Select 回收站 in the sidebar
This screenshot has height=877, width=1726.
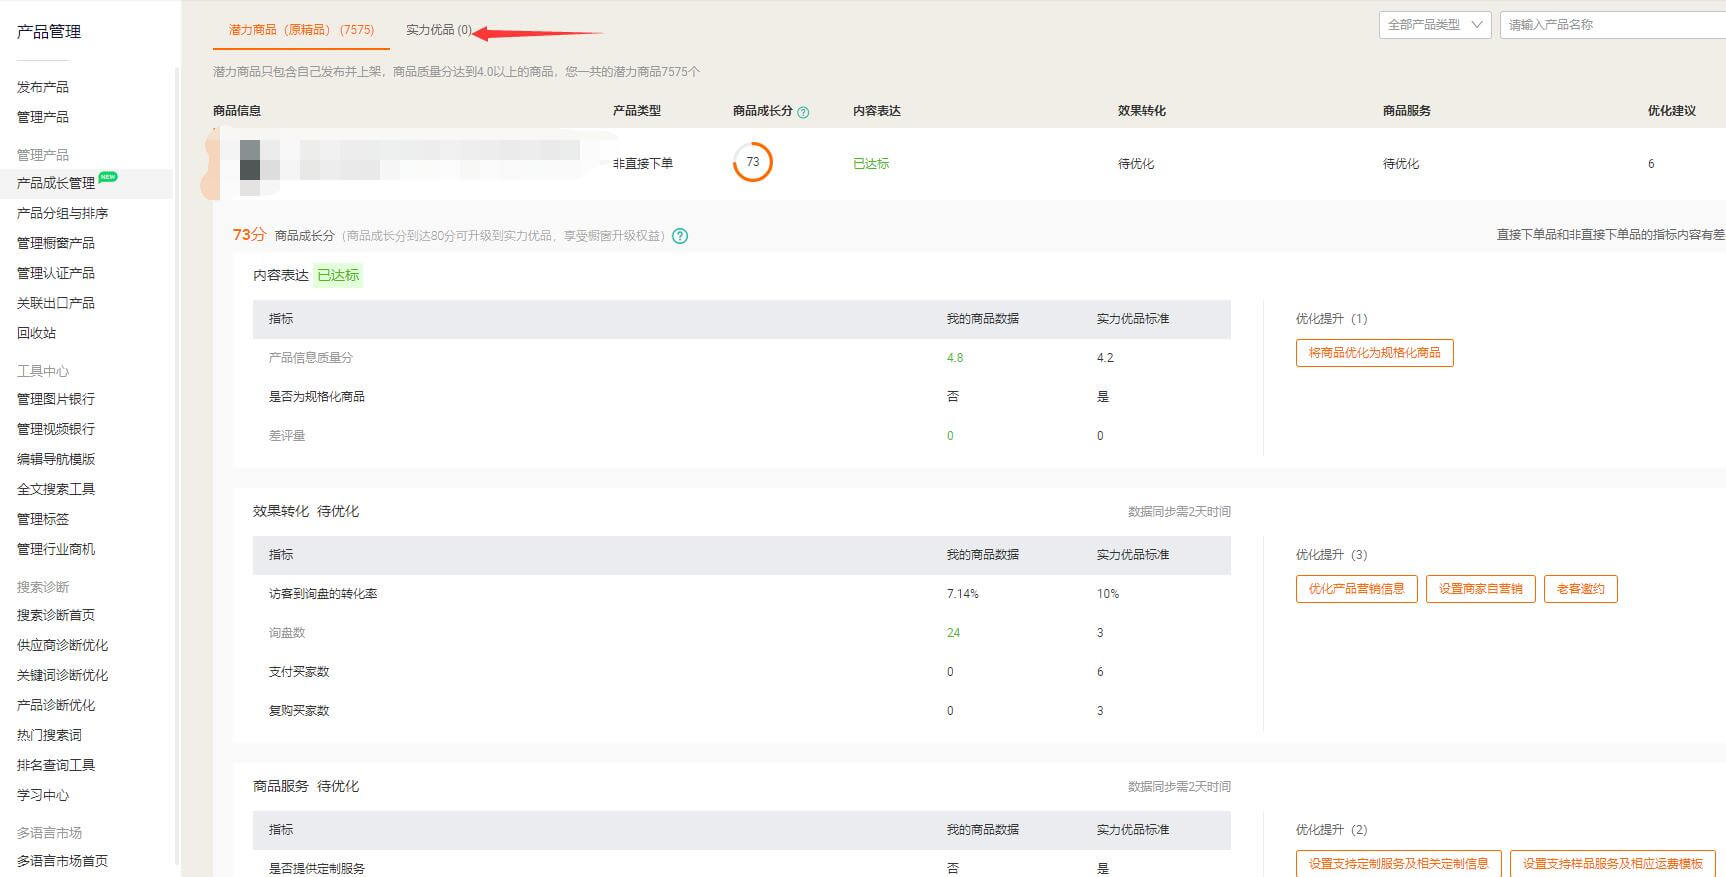(x=37, y=333)
